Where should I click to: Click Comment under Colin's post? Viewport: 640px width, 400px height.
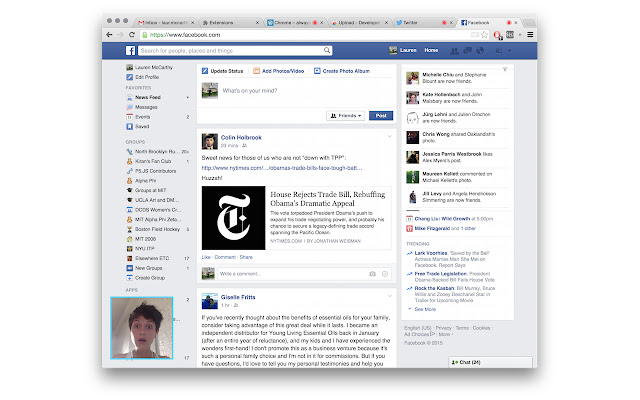pyautogui.click(x=225, y=257)
